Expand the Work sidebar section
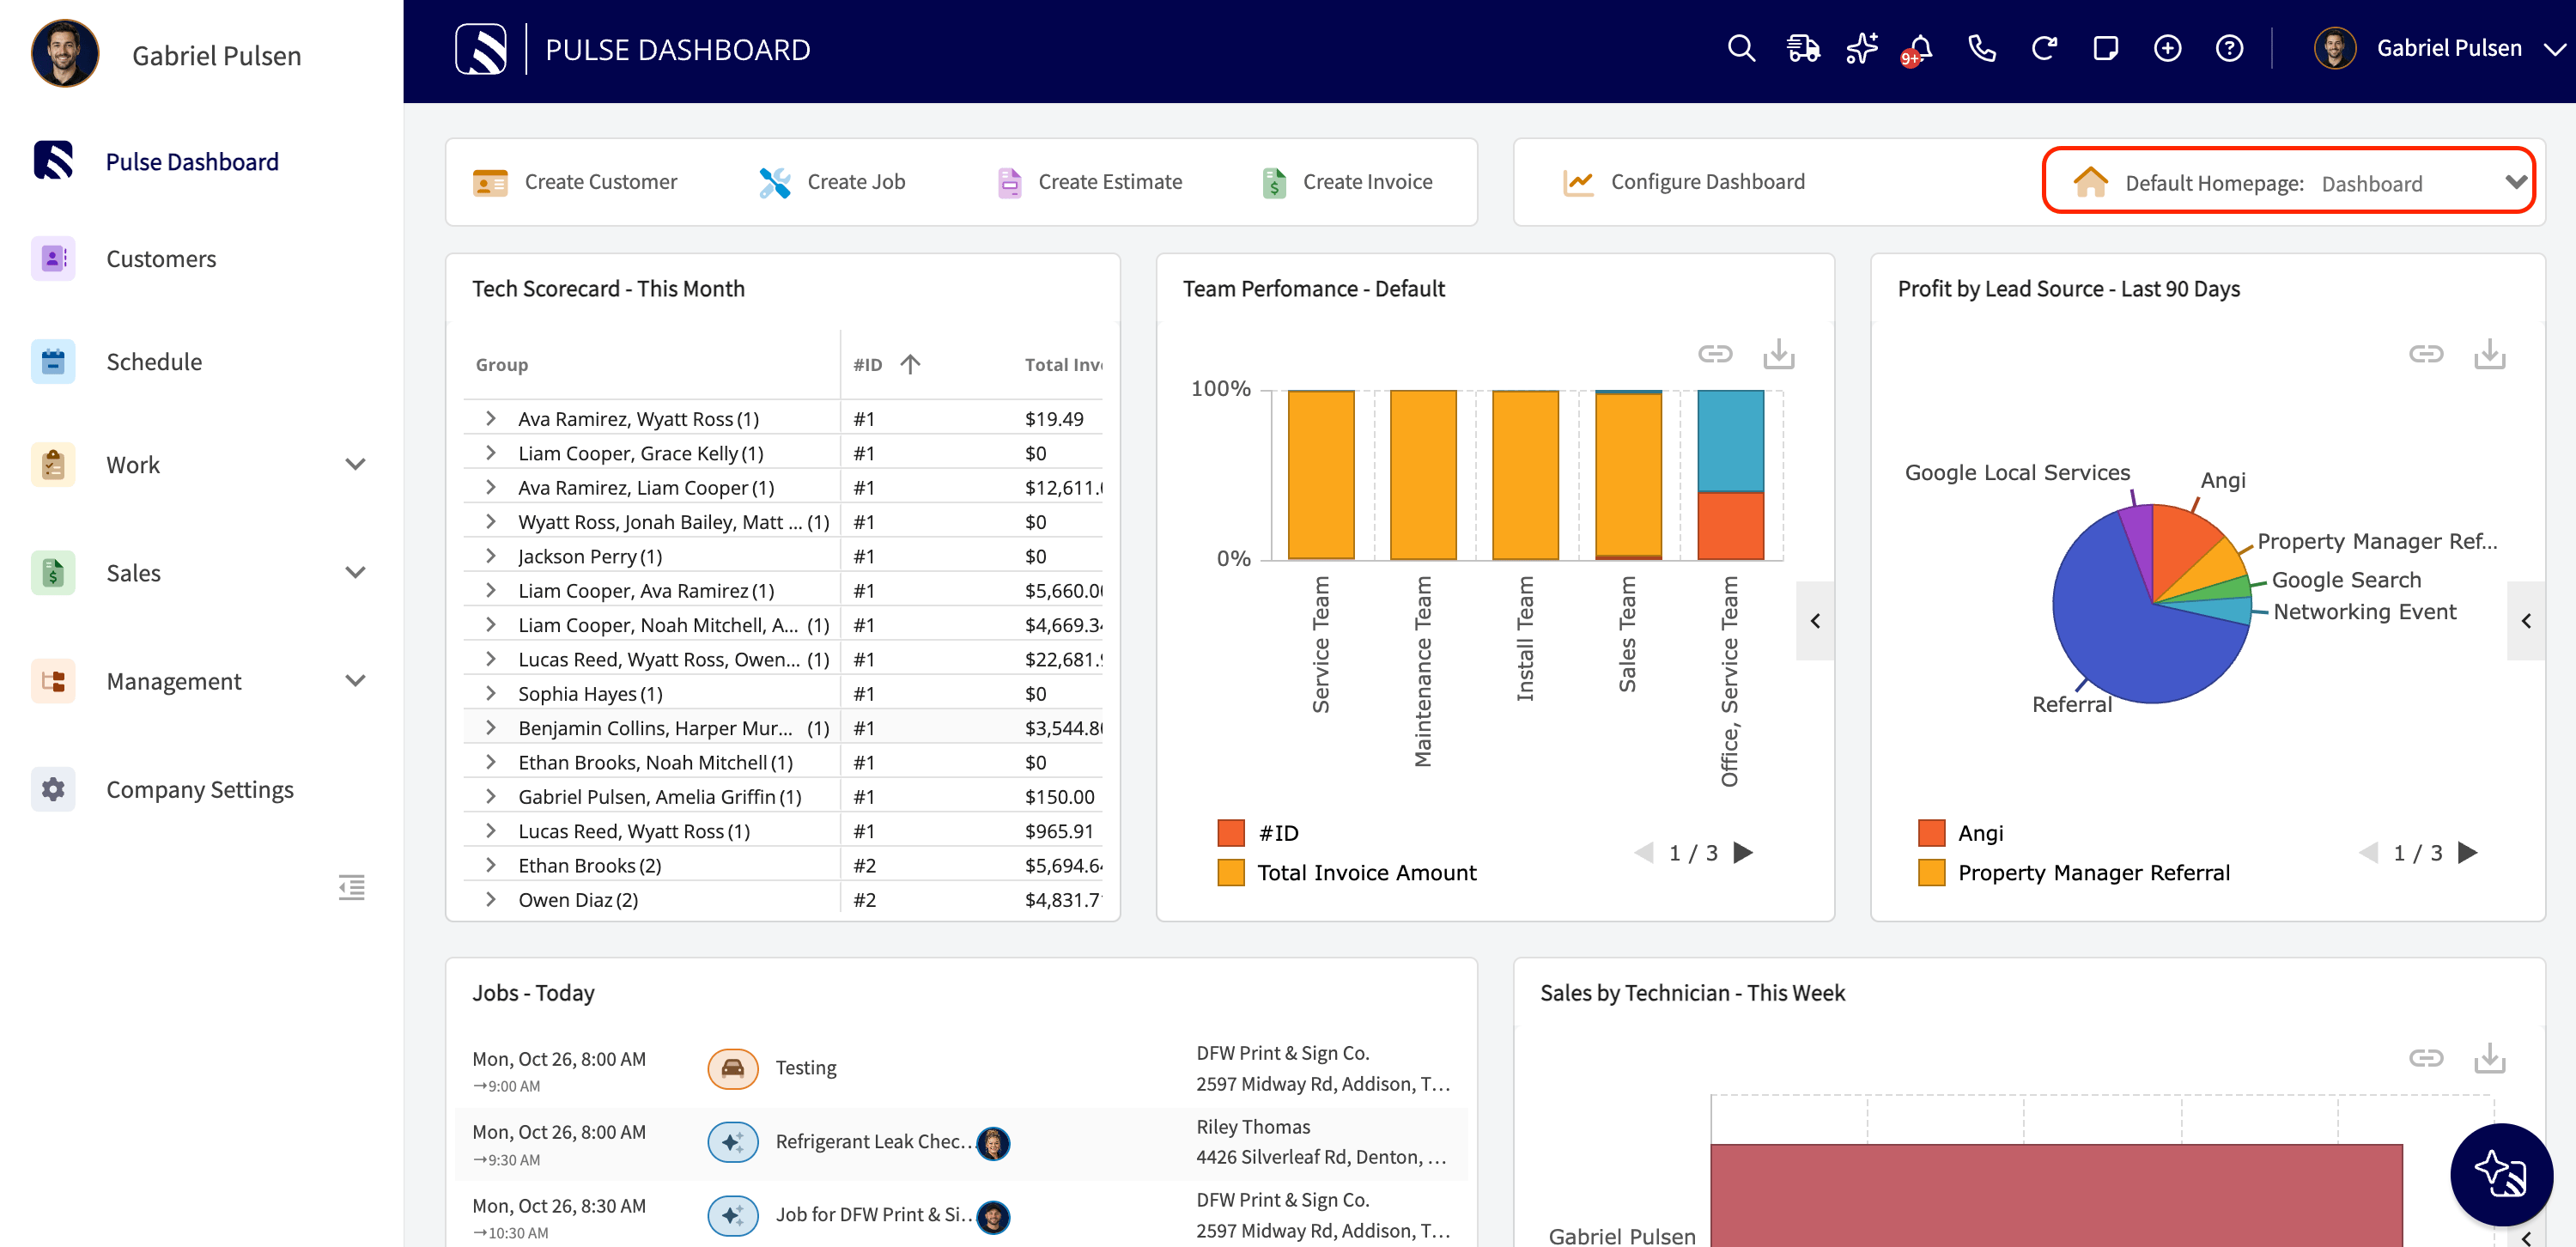Image resolution: width=2576 pixels, height=1247 pixels. 355,464
